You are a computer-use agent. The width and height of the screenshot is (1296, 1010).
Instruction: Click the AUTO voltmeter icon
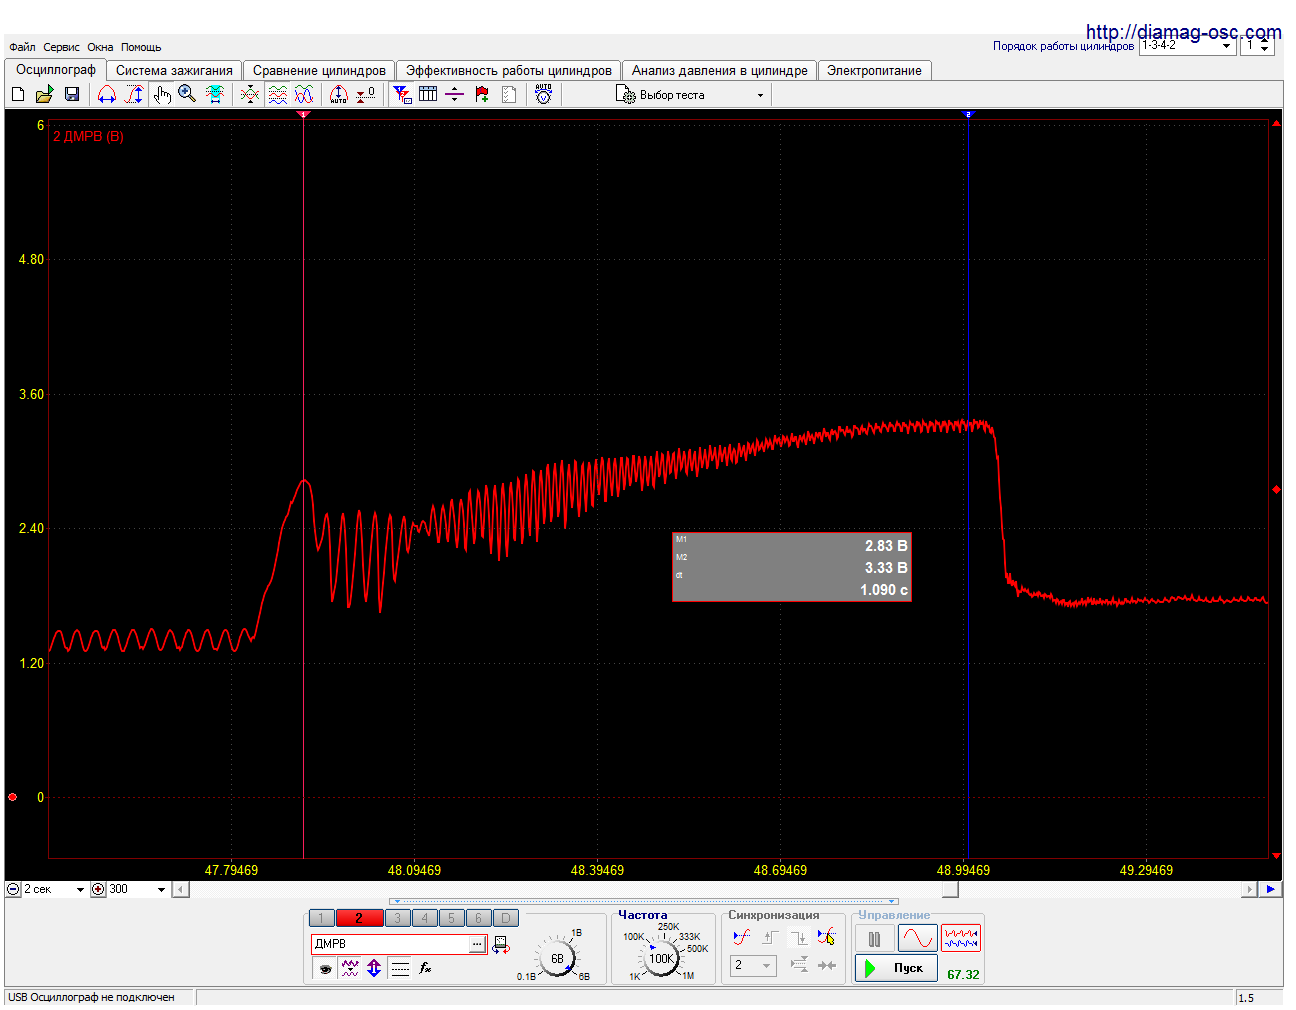coord(543,94)
